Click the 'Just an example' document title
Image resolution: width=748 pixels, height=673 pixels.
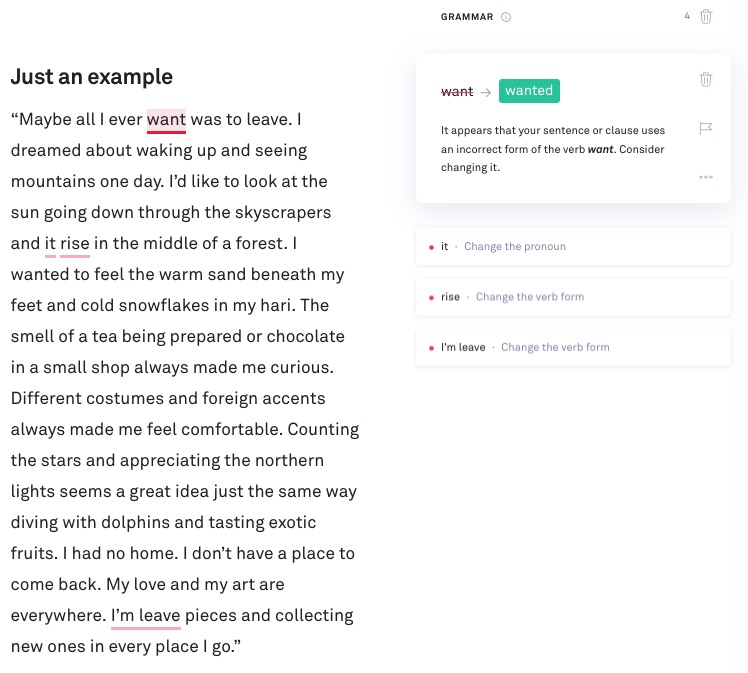tap(91, 77)
